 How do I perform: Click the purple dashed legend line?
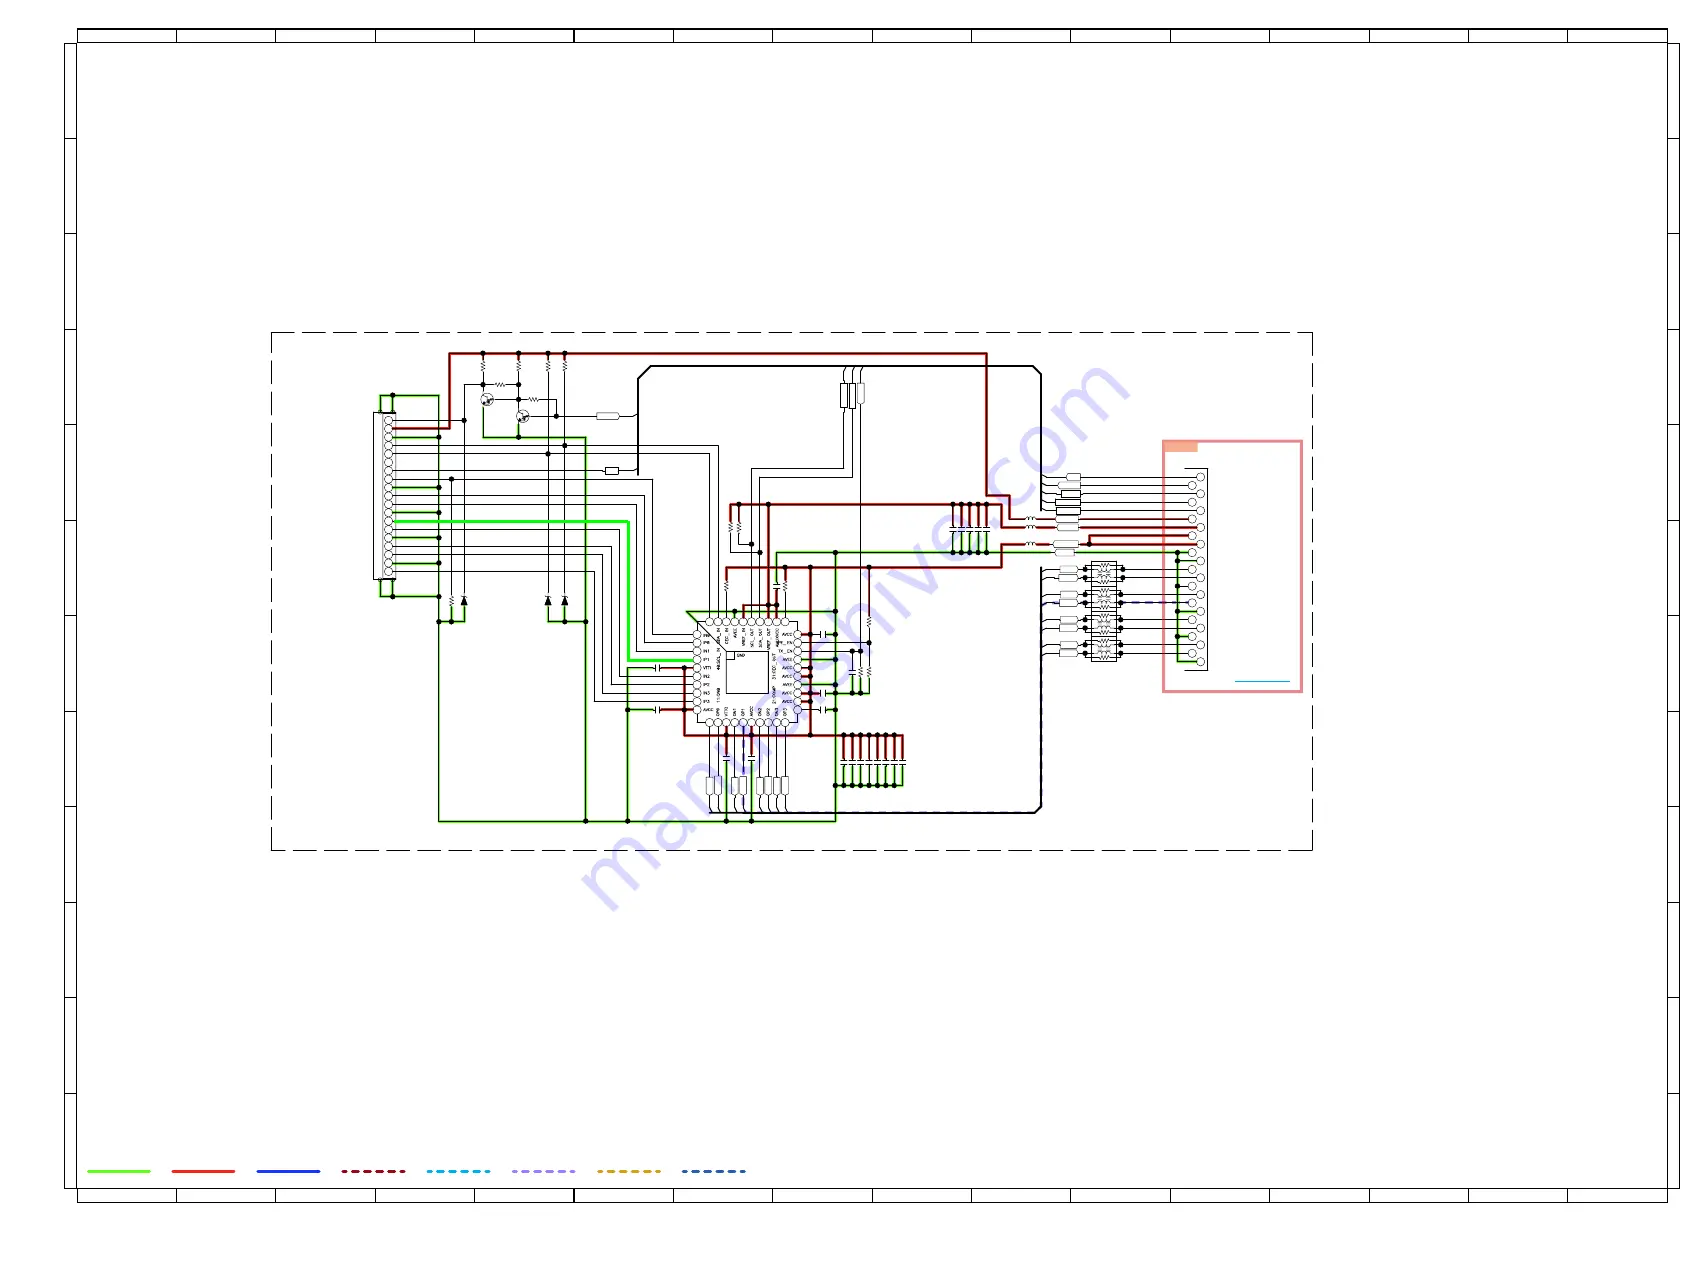pyautogui.click(x=543, y=1171)
